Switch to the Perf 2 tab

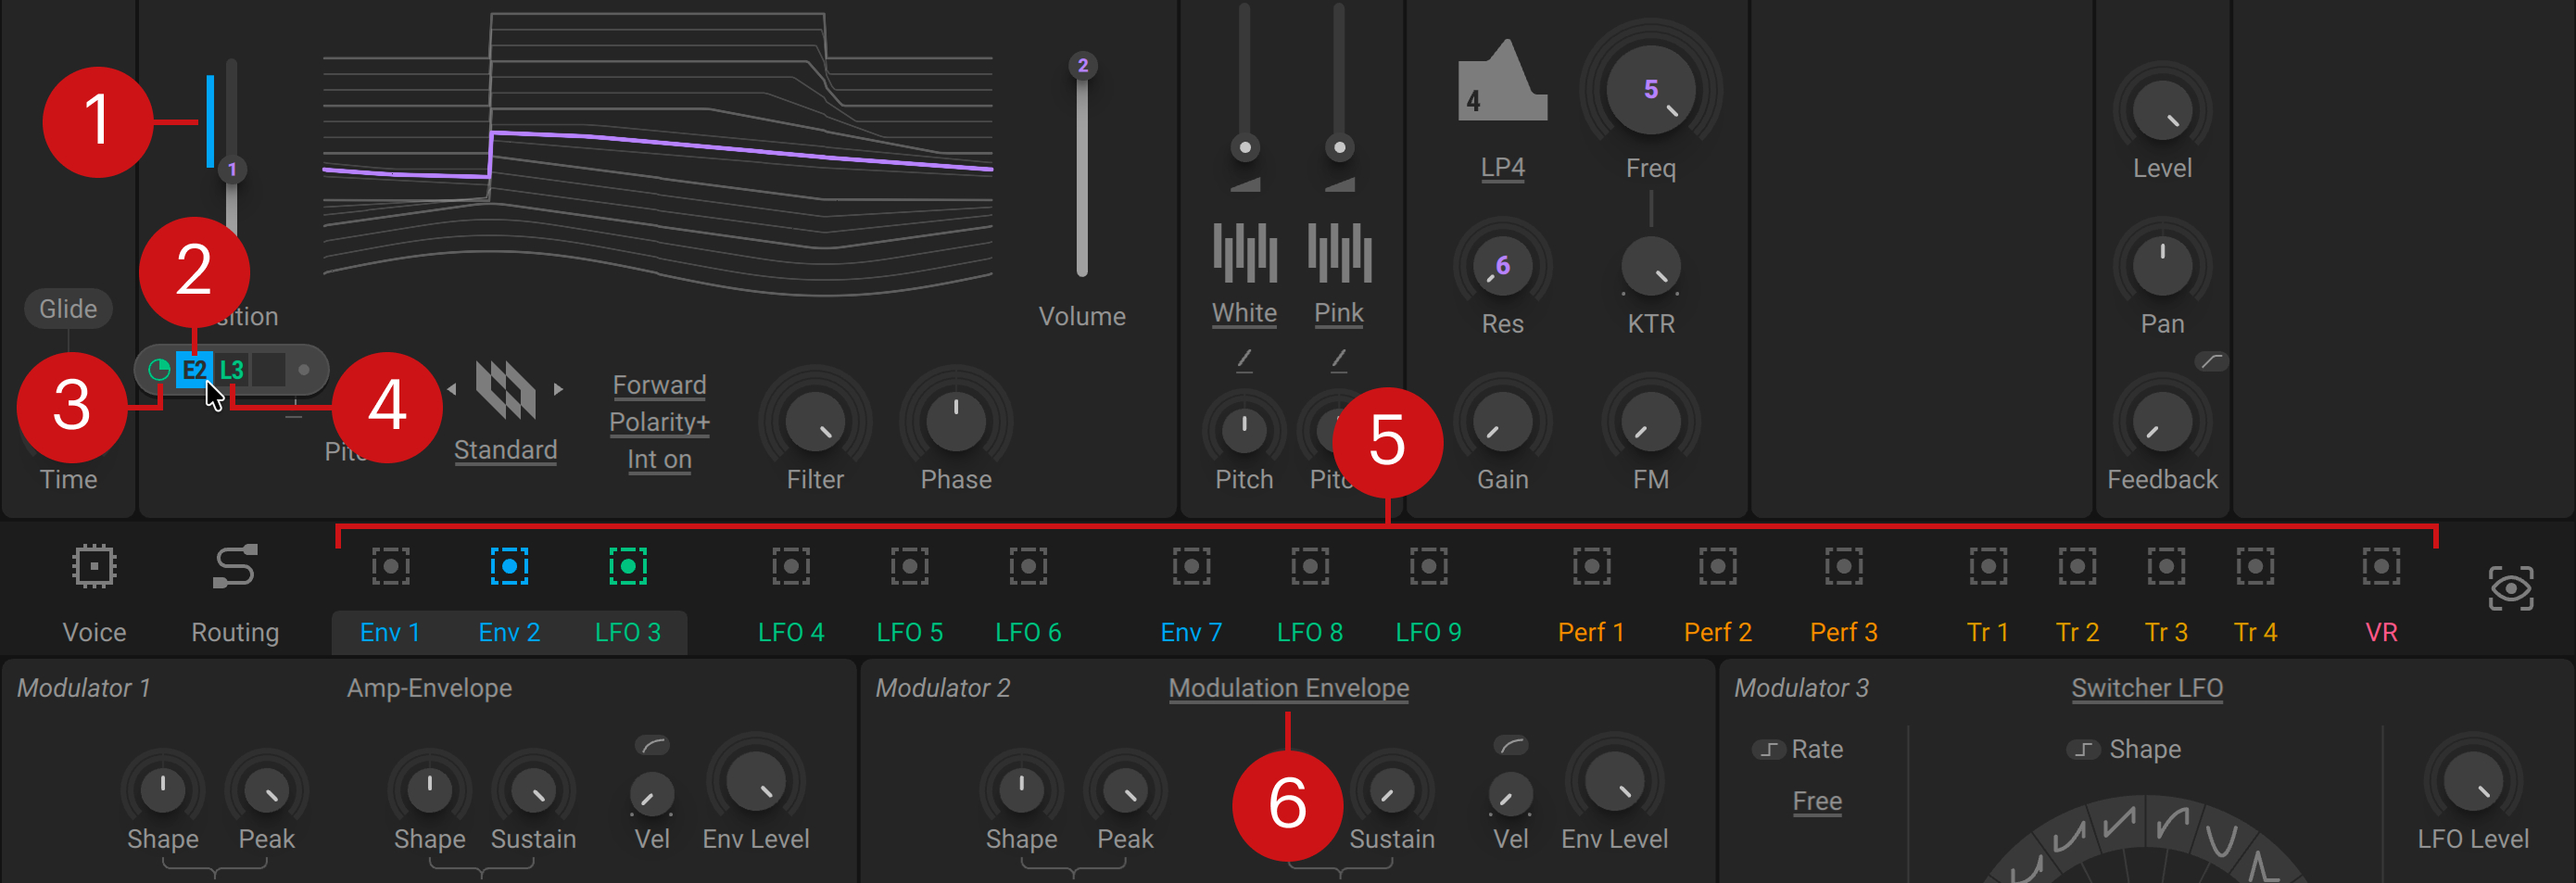[1717, 632]
